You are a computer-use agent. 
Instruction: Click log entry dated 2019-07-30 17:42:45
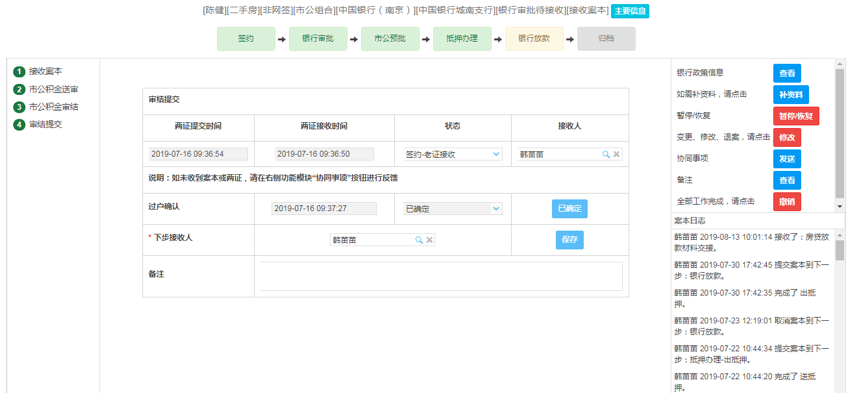coord(752,270)
